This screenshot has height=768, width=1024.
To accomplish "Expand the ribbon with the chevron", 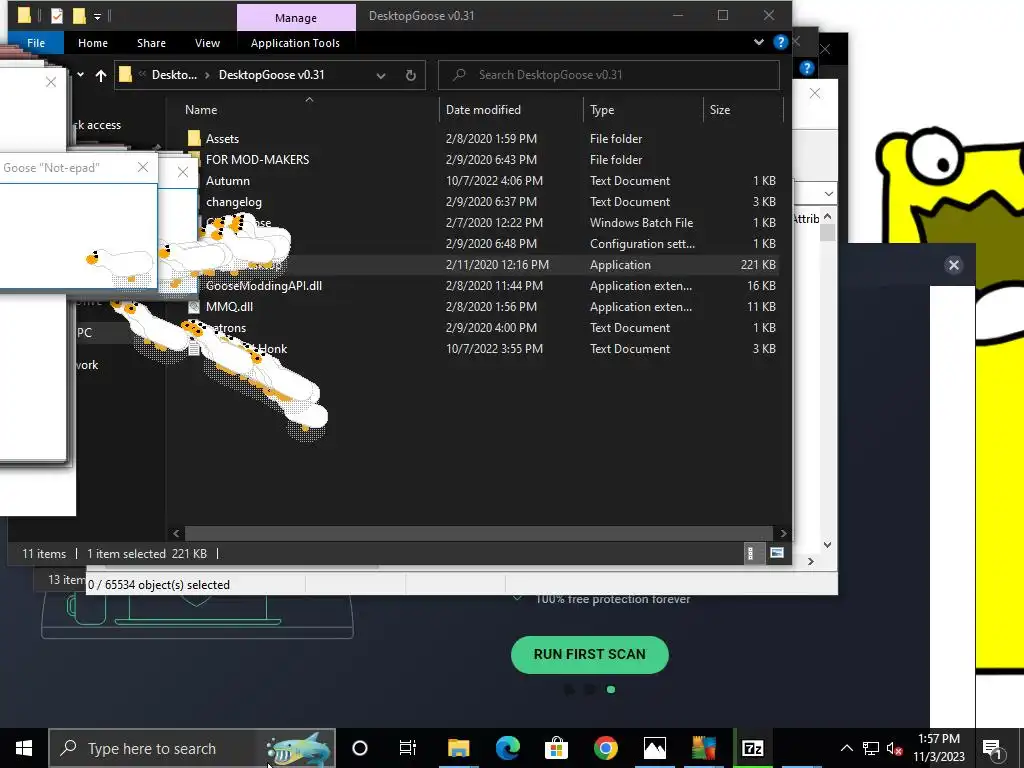I will [x=759, y=42].
